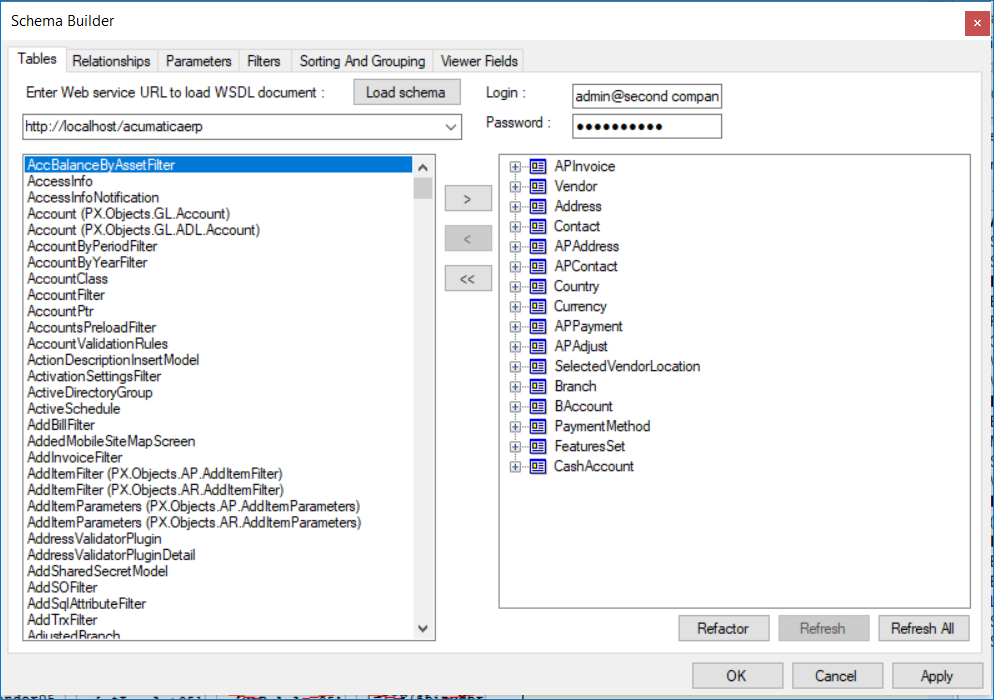Screen dimensions: 994x700
Task: Remove selected table with the < button
Action: tap(468, 238)
